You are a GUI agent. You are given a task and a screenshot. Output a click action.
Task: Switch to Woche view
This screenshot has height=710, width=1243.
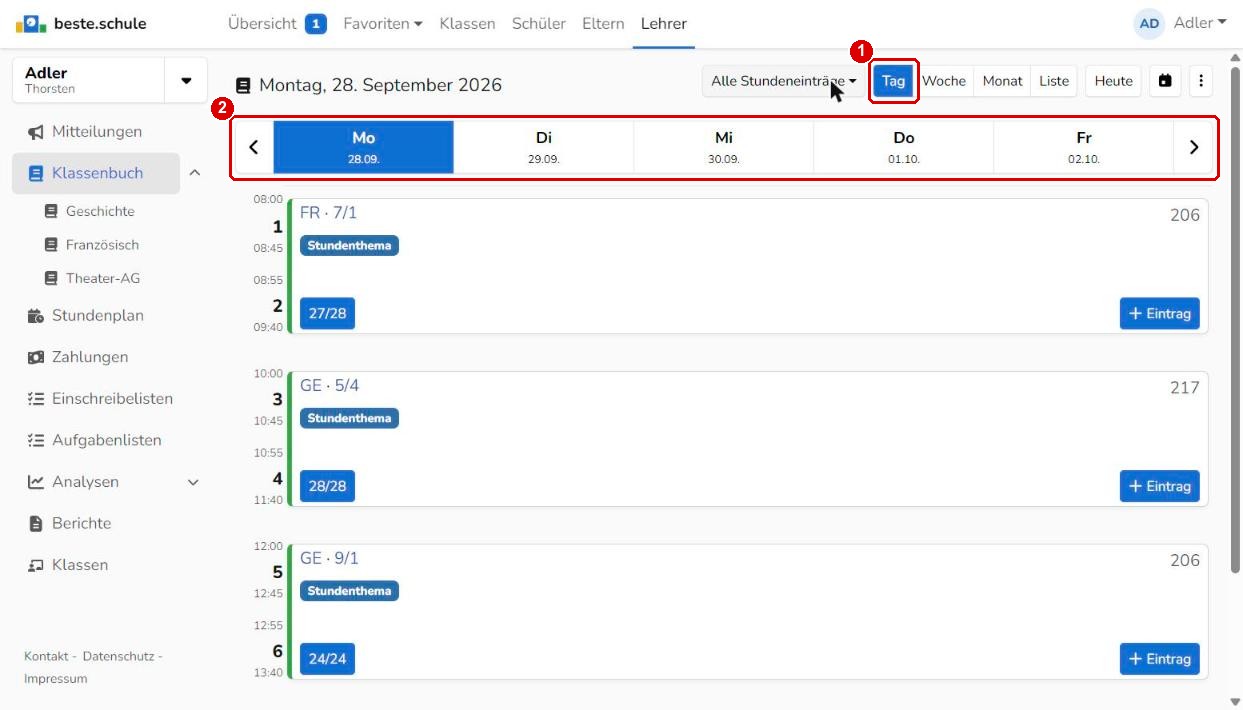pyautogui.click(x=944, y=81)
